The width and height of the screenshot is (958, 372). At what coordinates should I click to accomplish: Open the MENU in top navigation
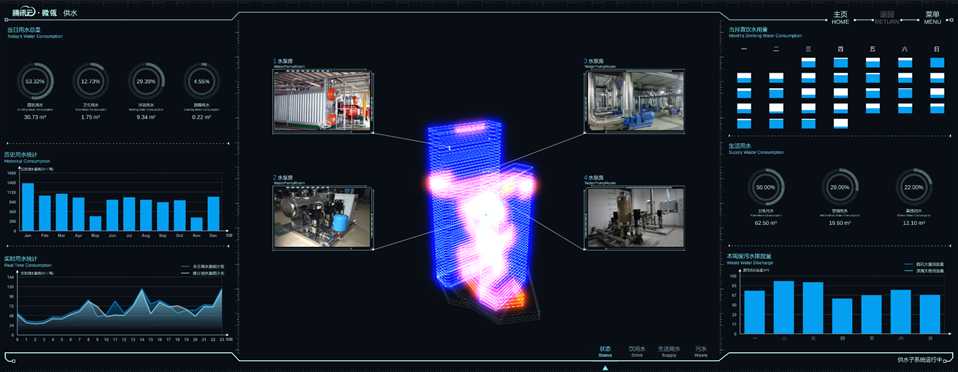[x=932, y=17]
